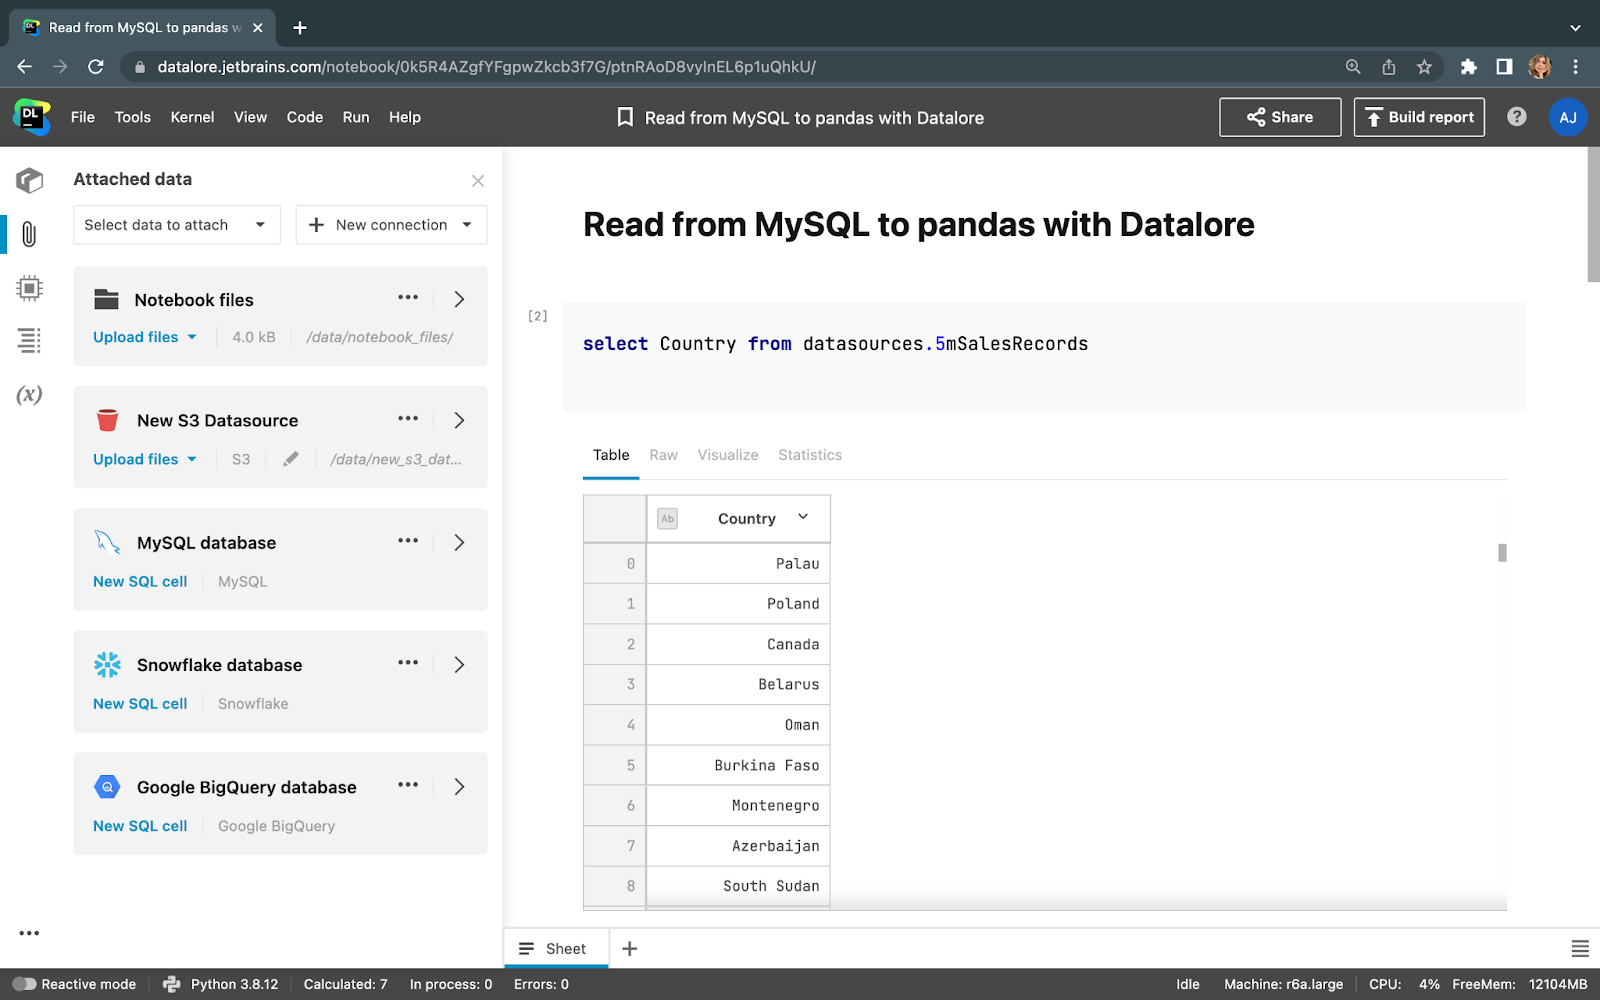Click the pencil edit icon for S3 datasource
1600x1000 pixels.
[x=291, y=459]
